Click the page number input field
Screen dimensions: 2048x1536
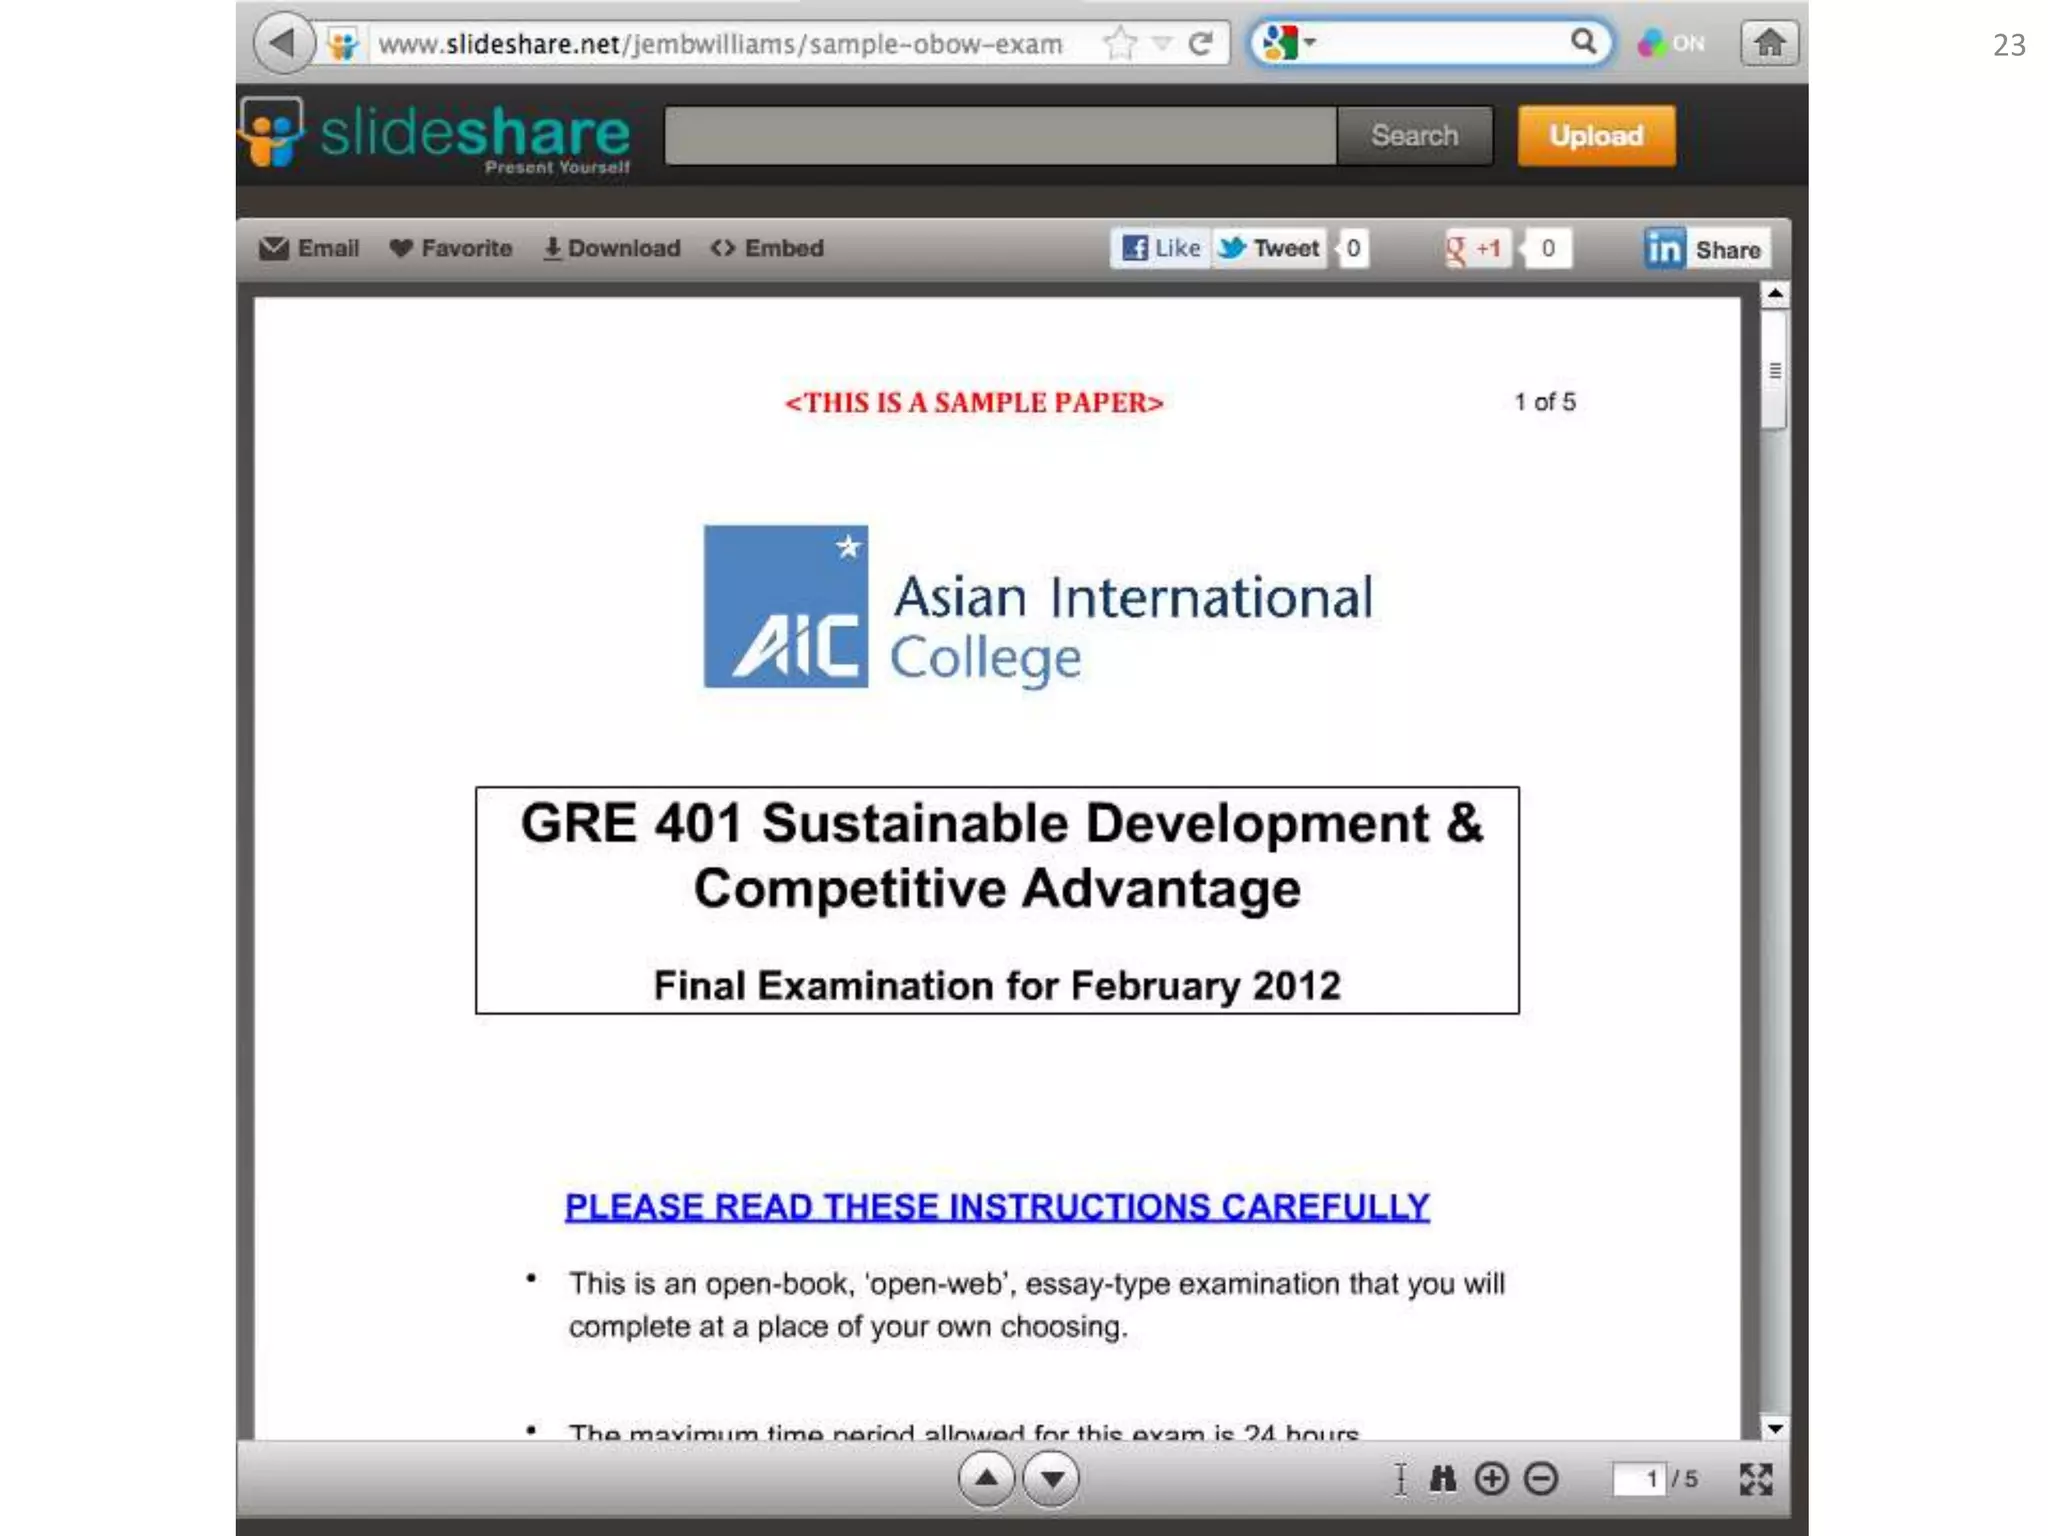[1637, 1478]
